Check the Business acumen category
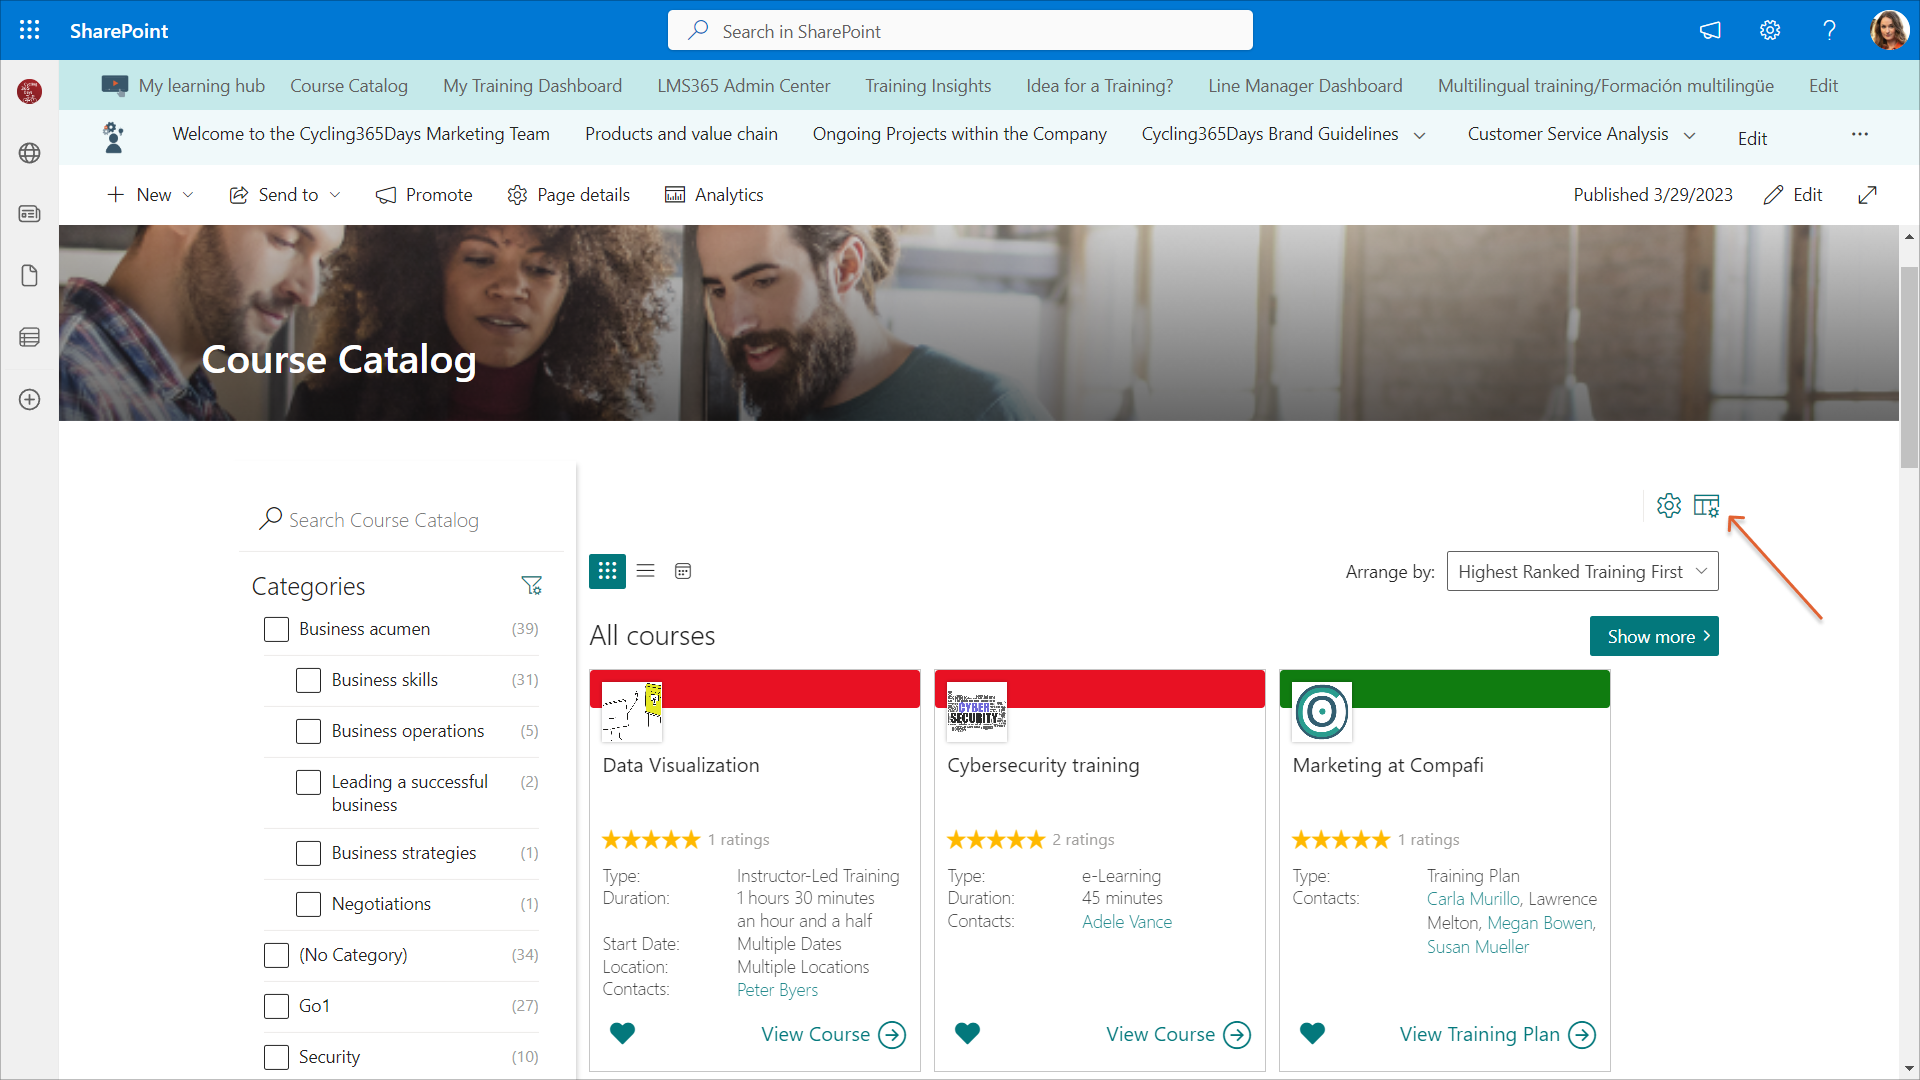The height and width of the screenshot is (1080, 1920). [276, 629]
